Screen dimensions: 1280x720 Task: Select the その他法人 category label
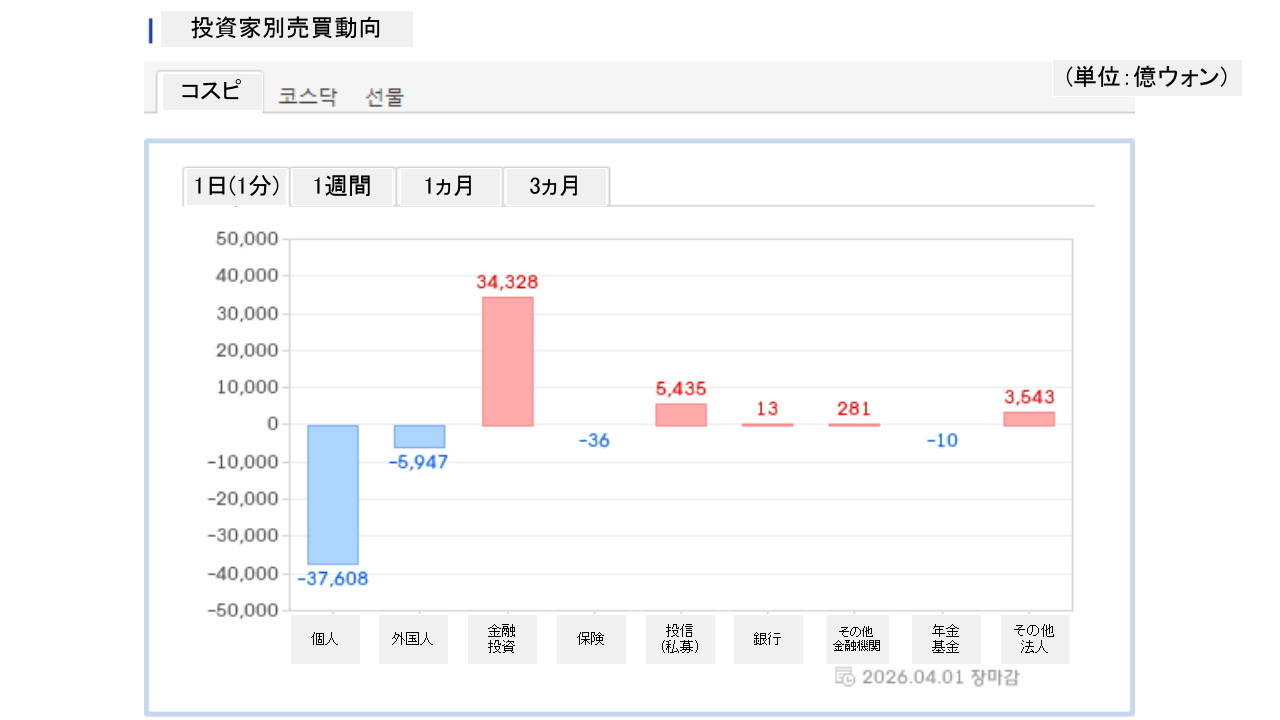point(1035,639)
